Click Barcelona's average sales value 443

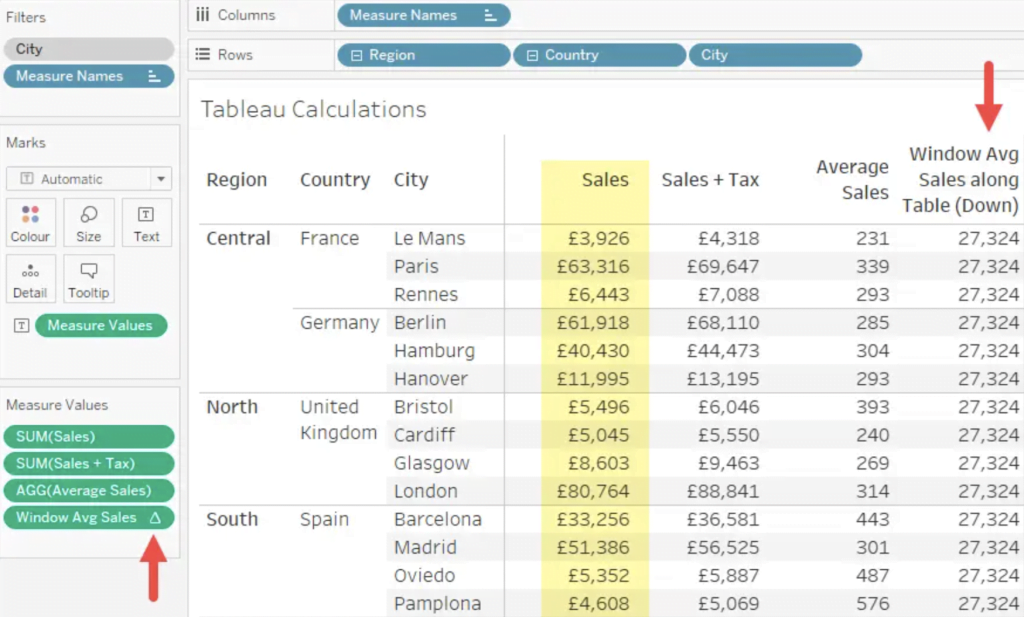pos(872,519)
